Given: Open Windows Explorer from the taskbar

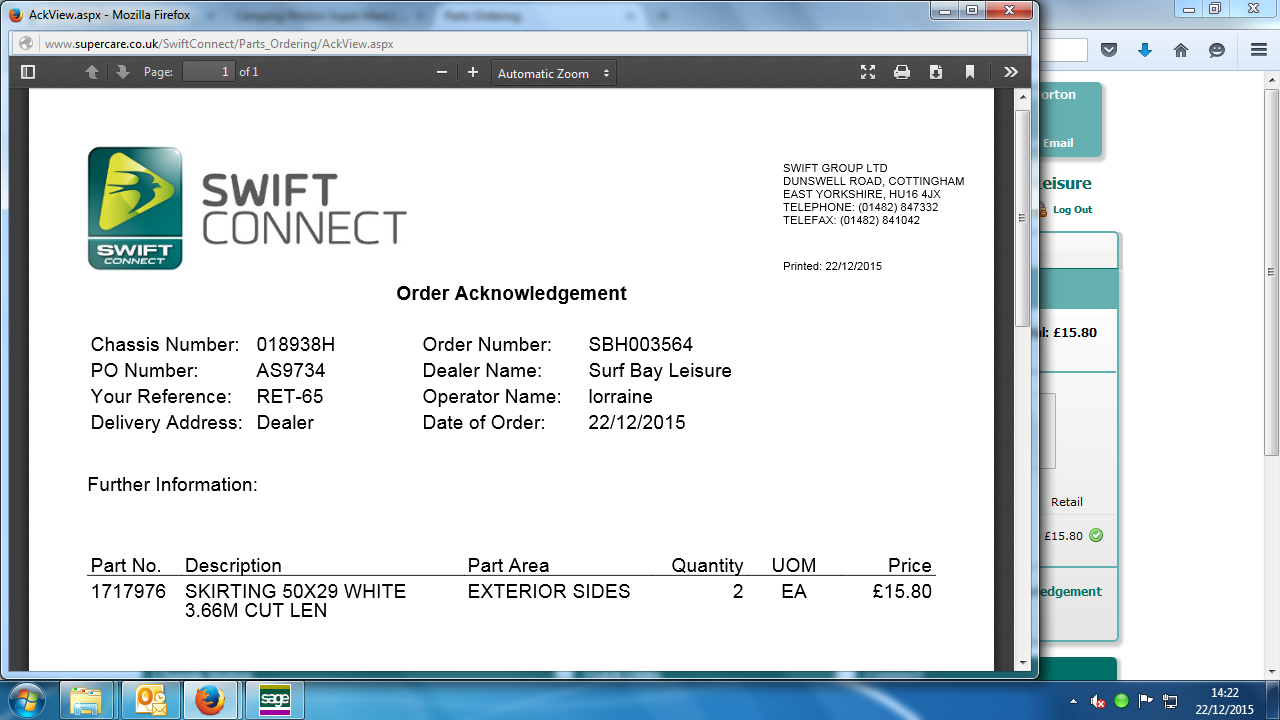Looking at the screenshot, I should 88,700.
